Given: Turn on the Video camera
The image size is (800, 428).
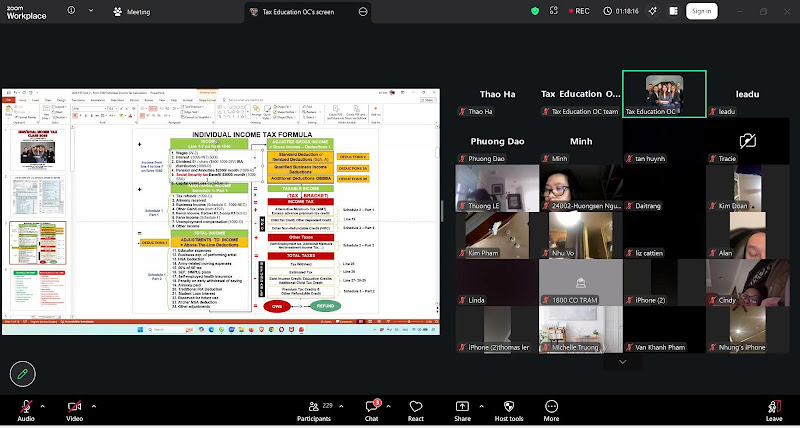Looking at the screenshot, I should click(x=74, y=411).
